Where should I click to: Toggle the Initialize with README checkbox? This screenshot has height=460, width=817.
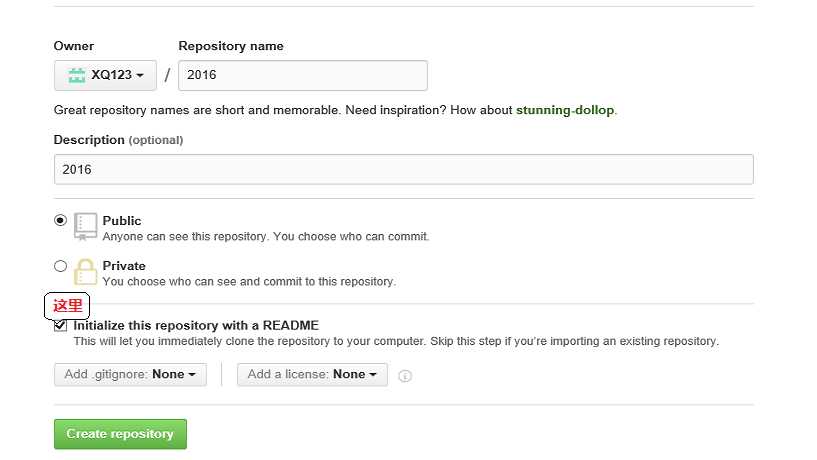[x=61, y=325]
